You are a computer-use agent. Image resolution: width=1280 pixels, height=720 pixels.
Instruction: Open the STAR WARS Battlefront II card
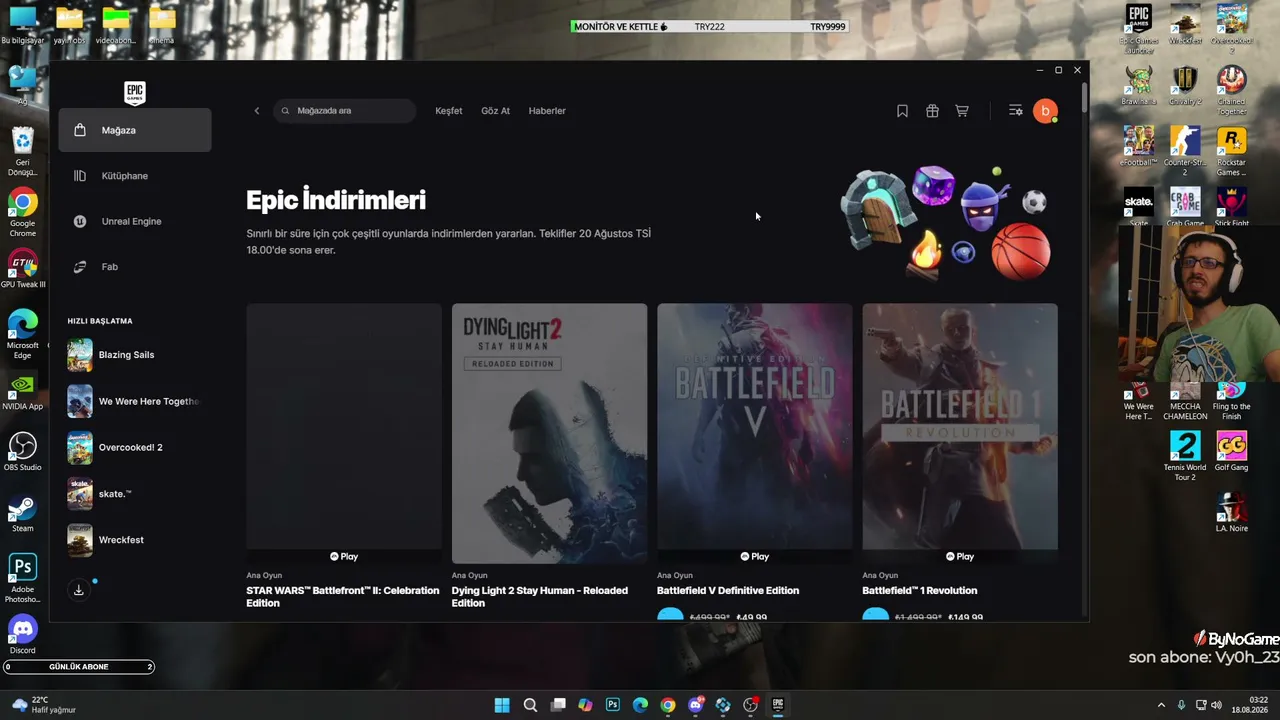[x=344, y=433]
